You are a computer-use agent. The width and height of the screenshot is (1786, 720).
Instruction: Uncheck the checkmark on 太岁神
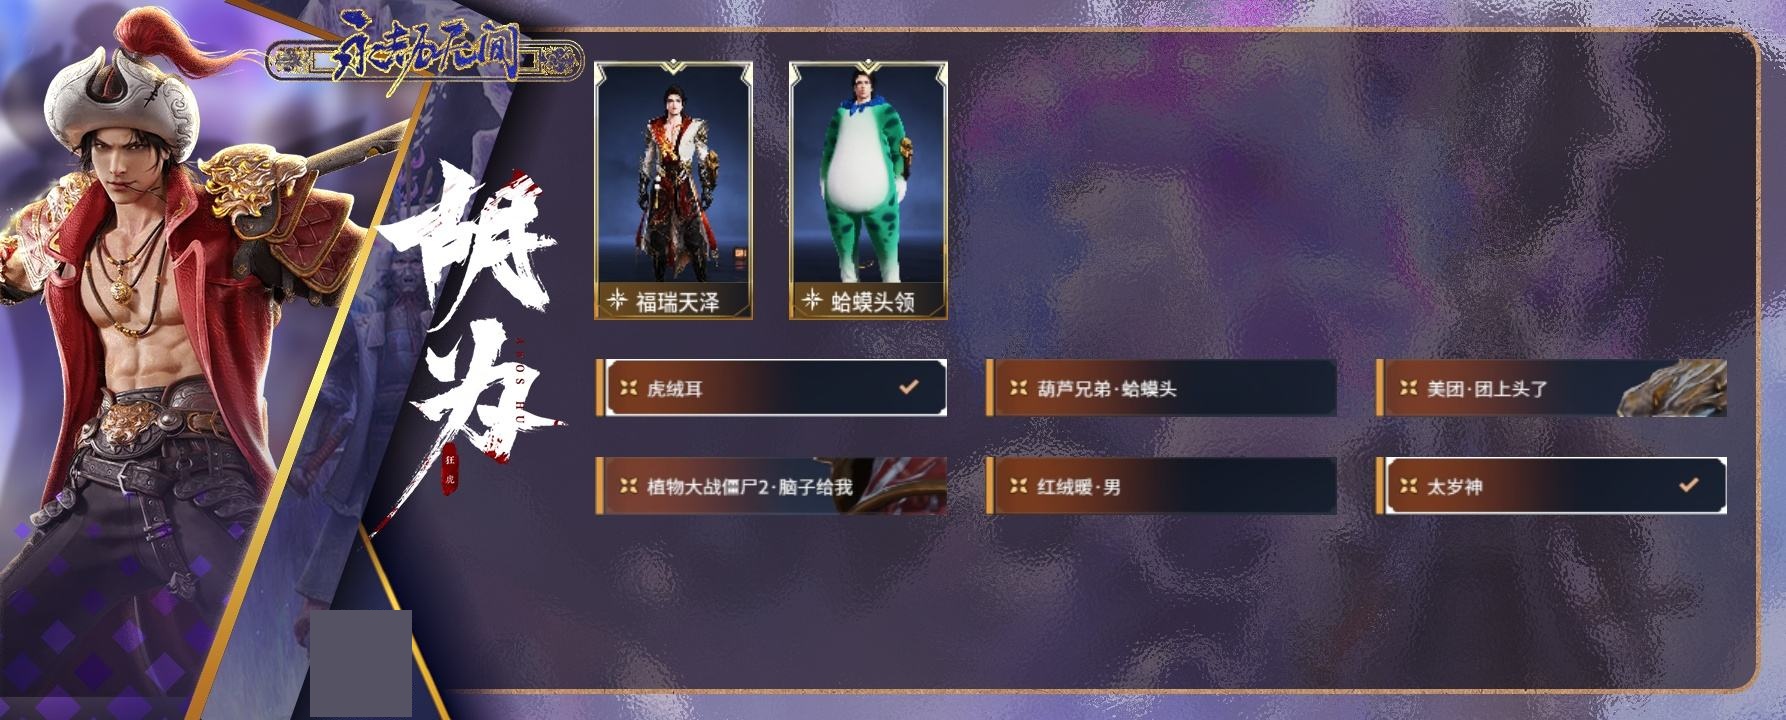(1688, 484)
